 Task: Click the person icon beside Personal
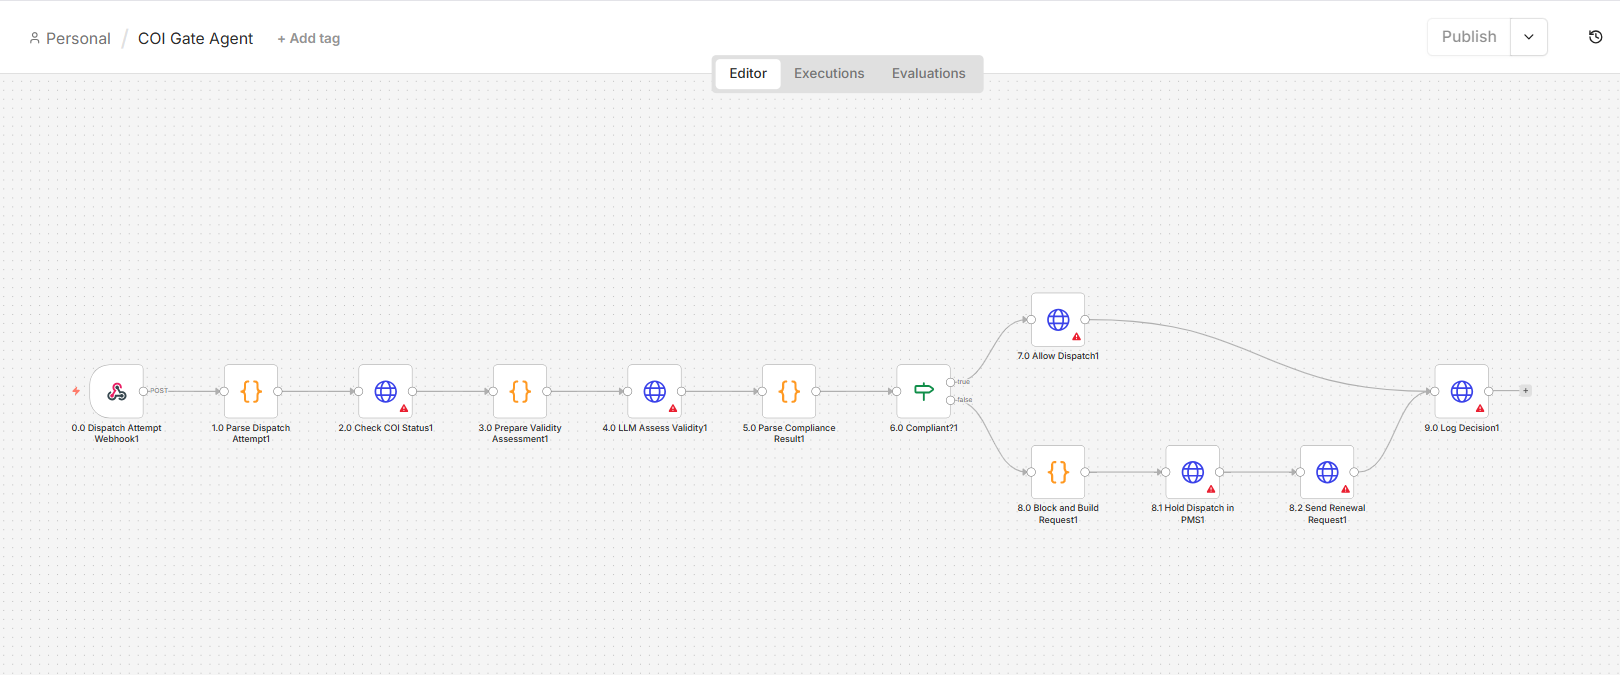tap(35, 38)
